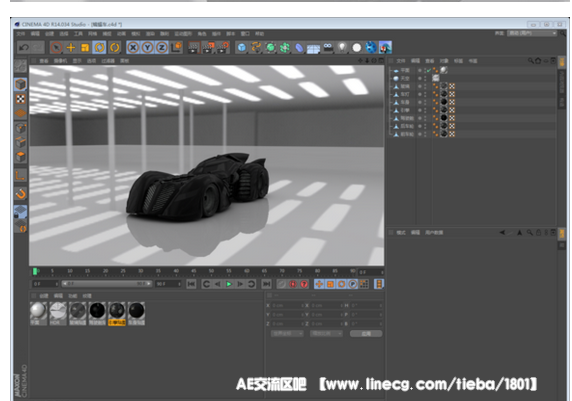Switch to Model mode cube icon
This screenshot has width=572, height=401.
20,84
